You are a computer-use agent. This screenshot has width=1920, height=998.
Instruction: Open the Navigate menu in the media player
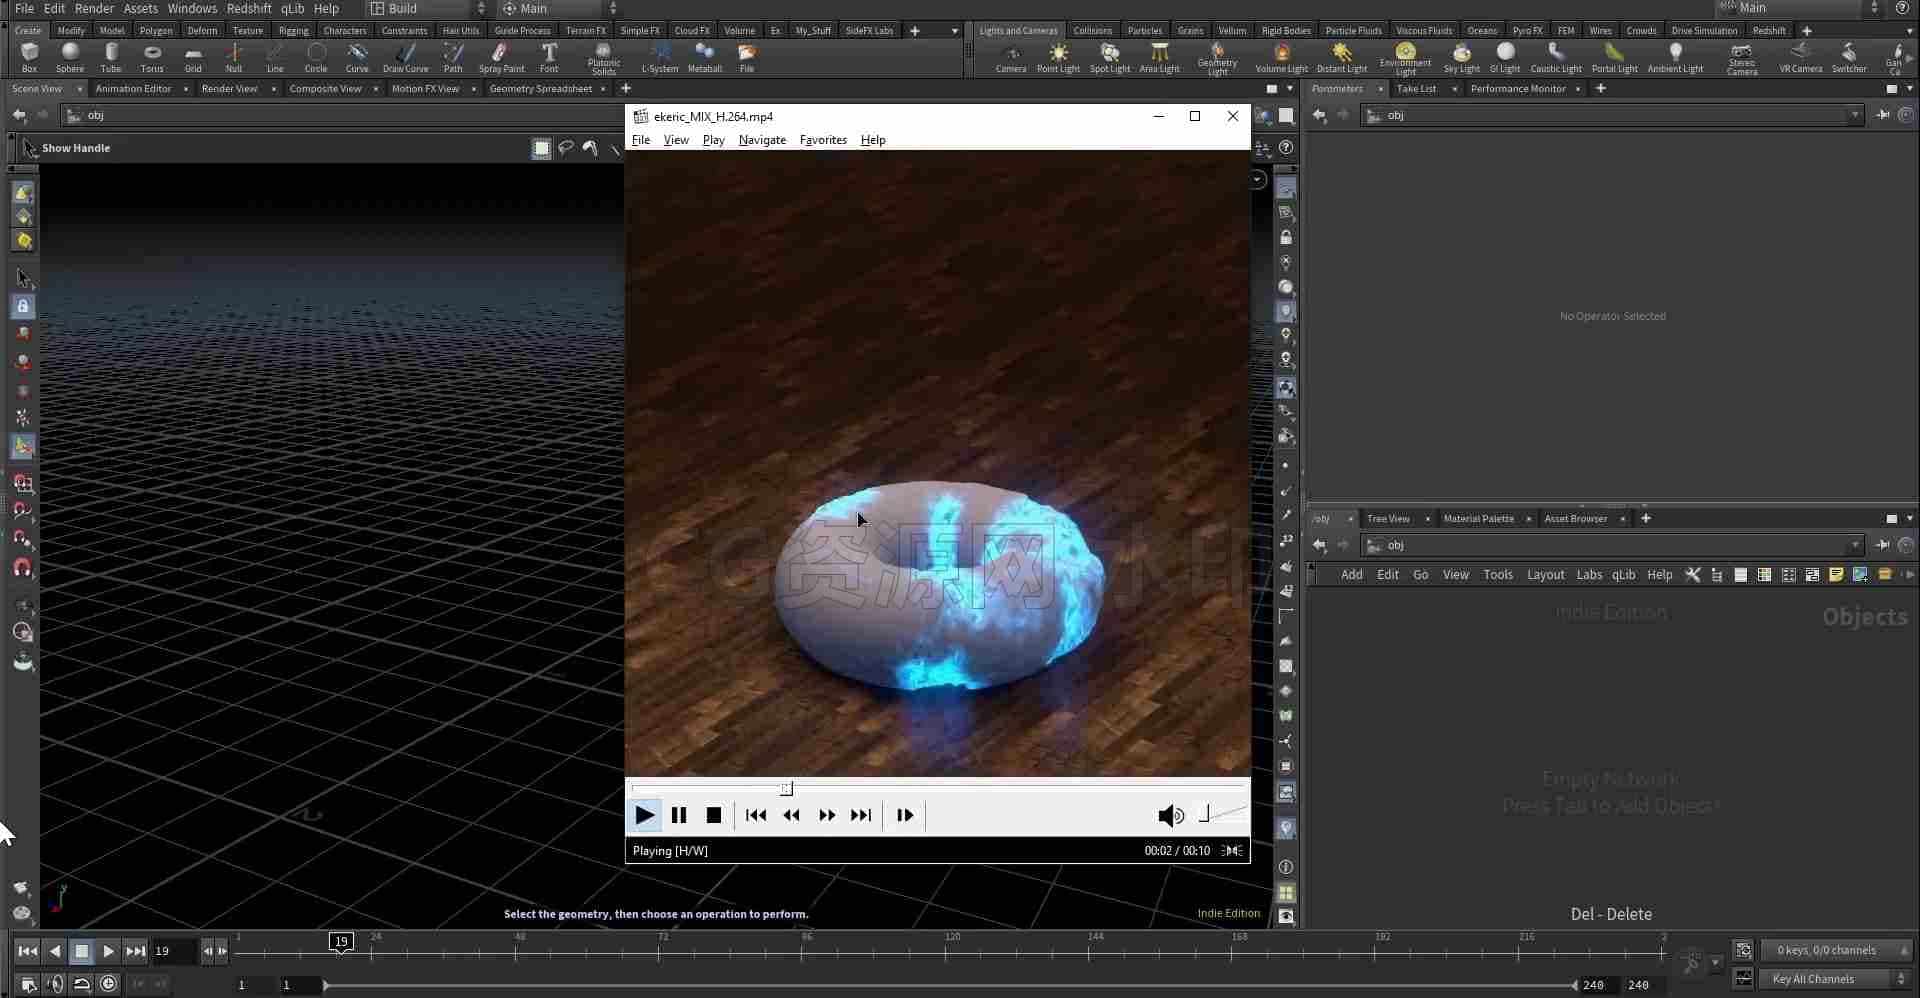click(x=762, y=140)
